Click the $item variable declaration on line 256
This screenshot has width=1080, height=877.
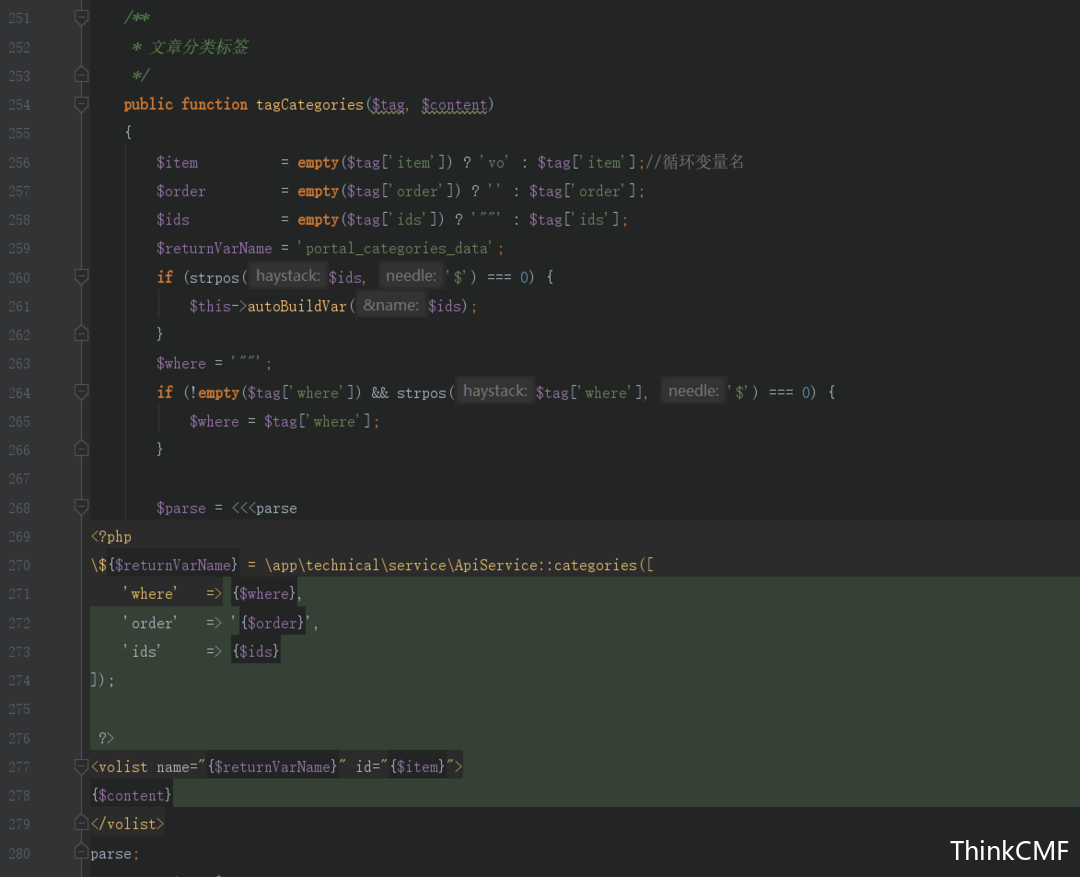(177, 163)
